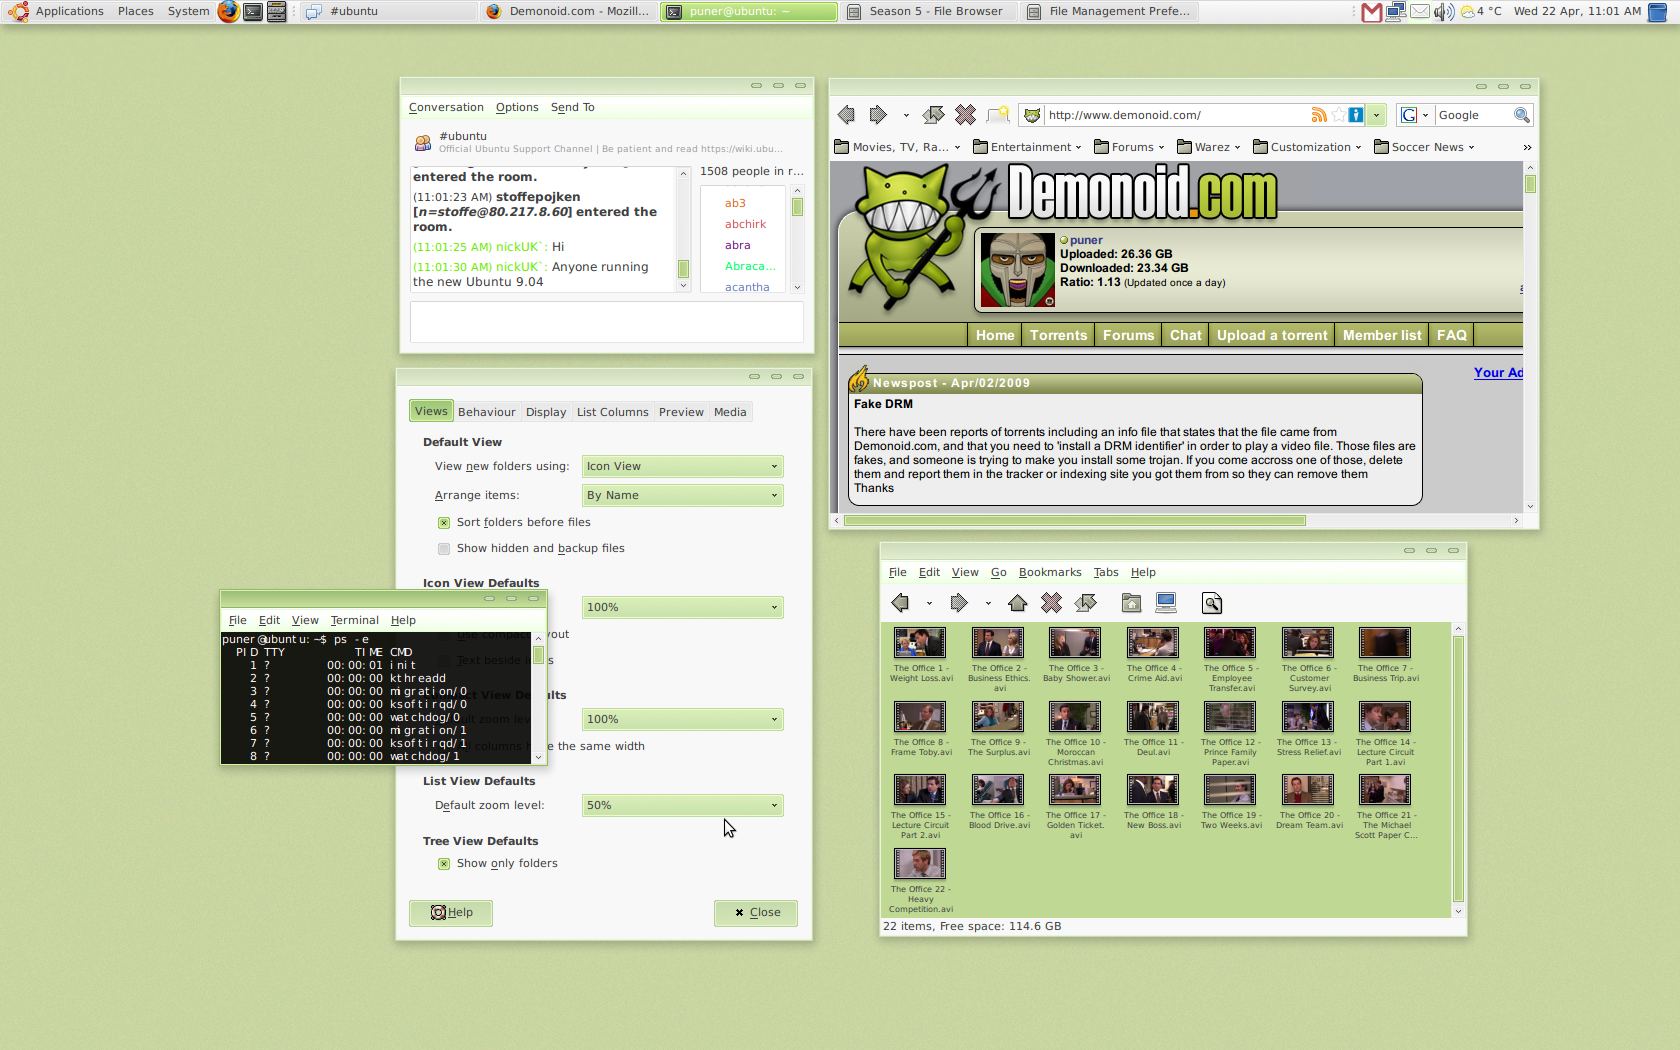Expand the Warez bookmarks folder
The image size is (1680, 1050).
pyautogui.click(x=1209, y=147)
